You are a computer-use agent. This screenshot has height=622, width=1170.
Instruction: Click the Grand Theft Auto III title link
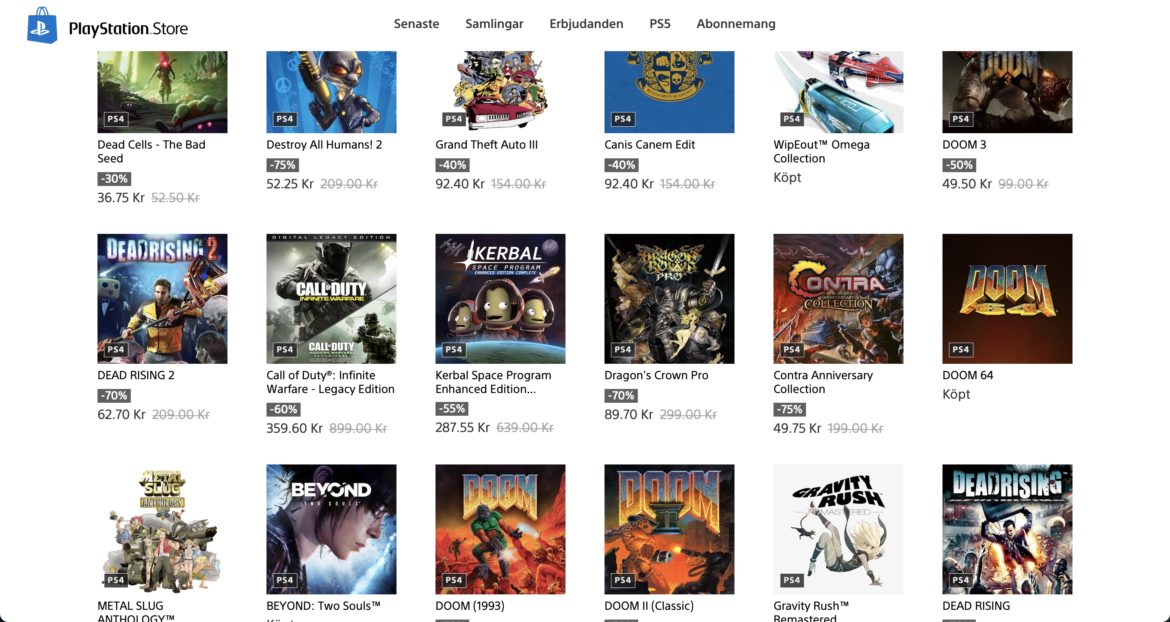487,145
